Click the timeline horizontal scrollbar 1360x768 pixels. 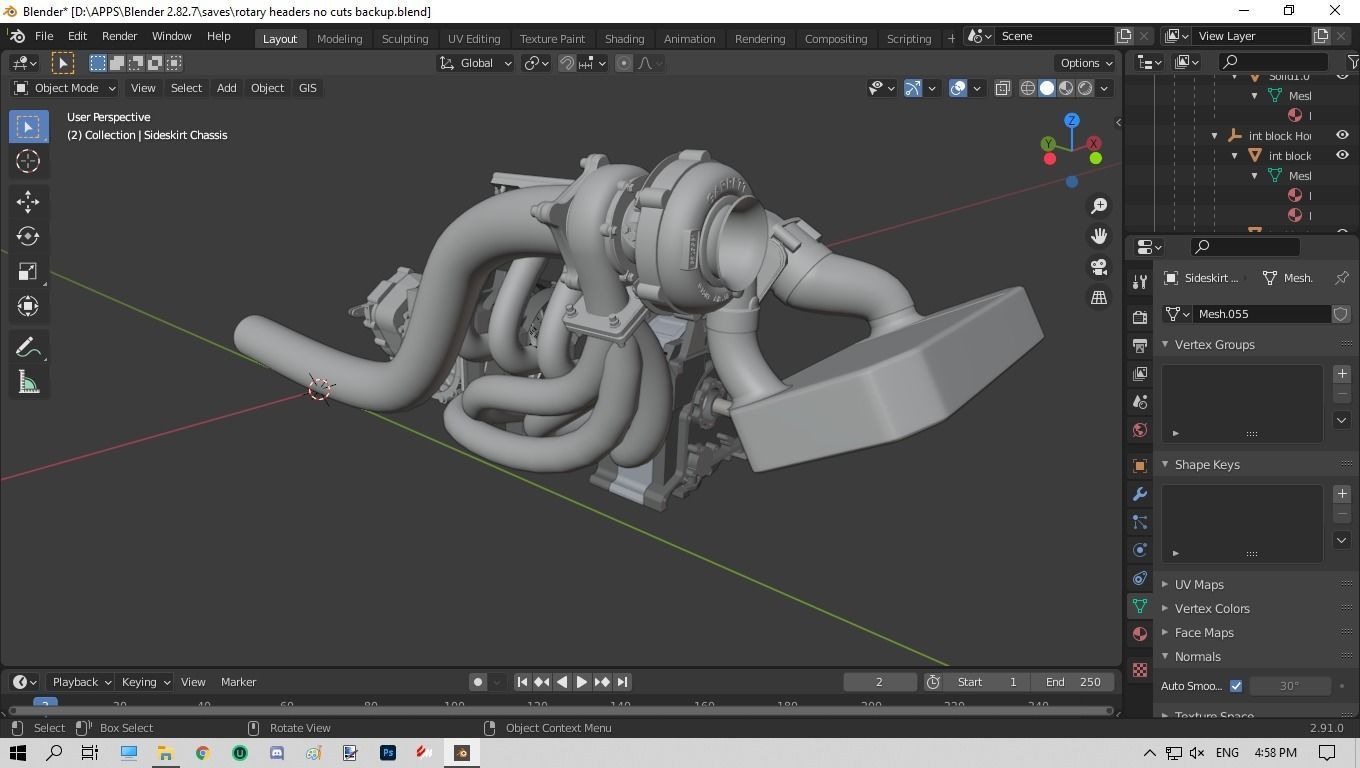click(561, 711)
